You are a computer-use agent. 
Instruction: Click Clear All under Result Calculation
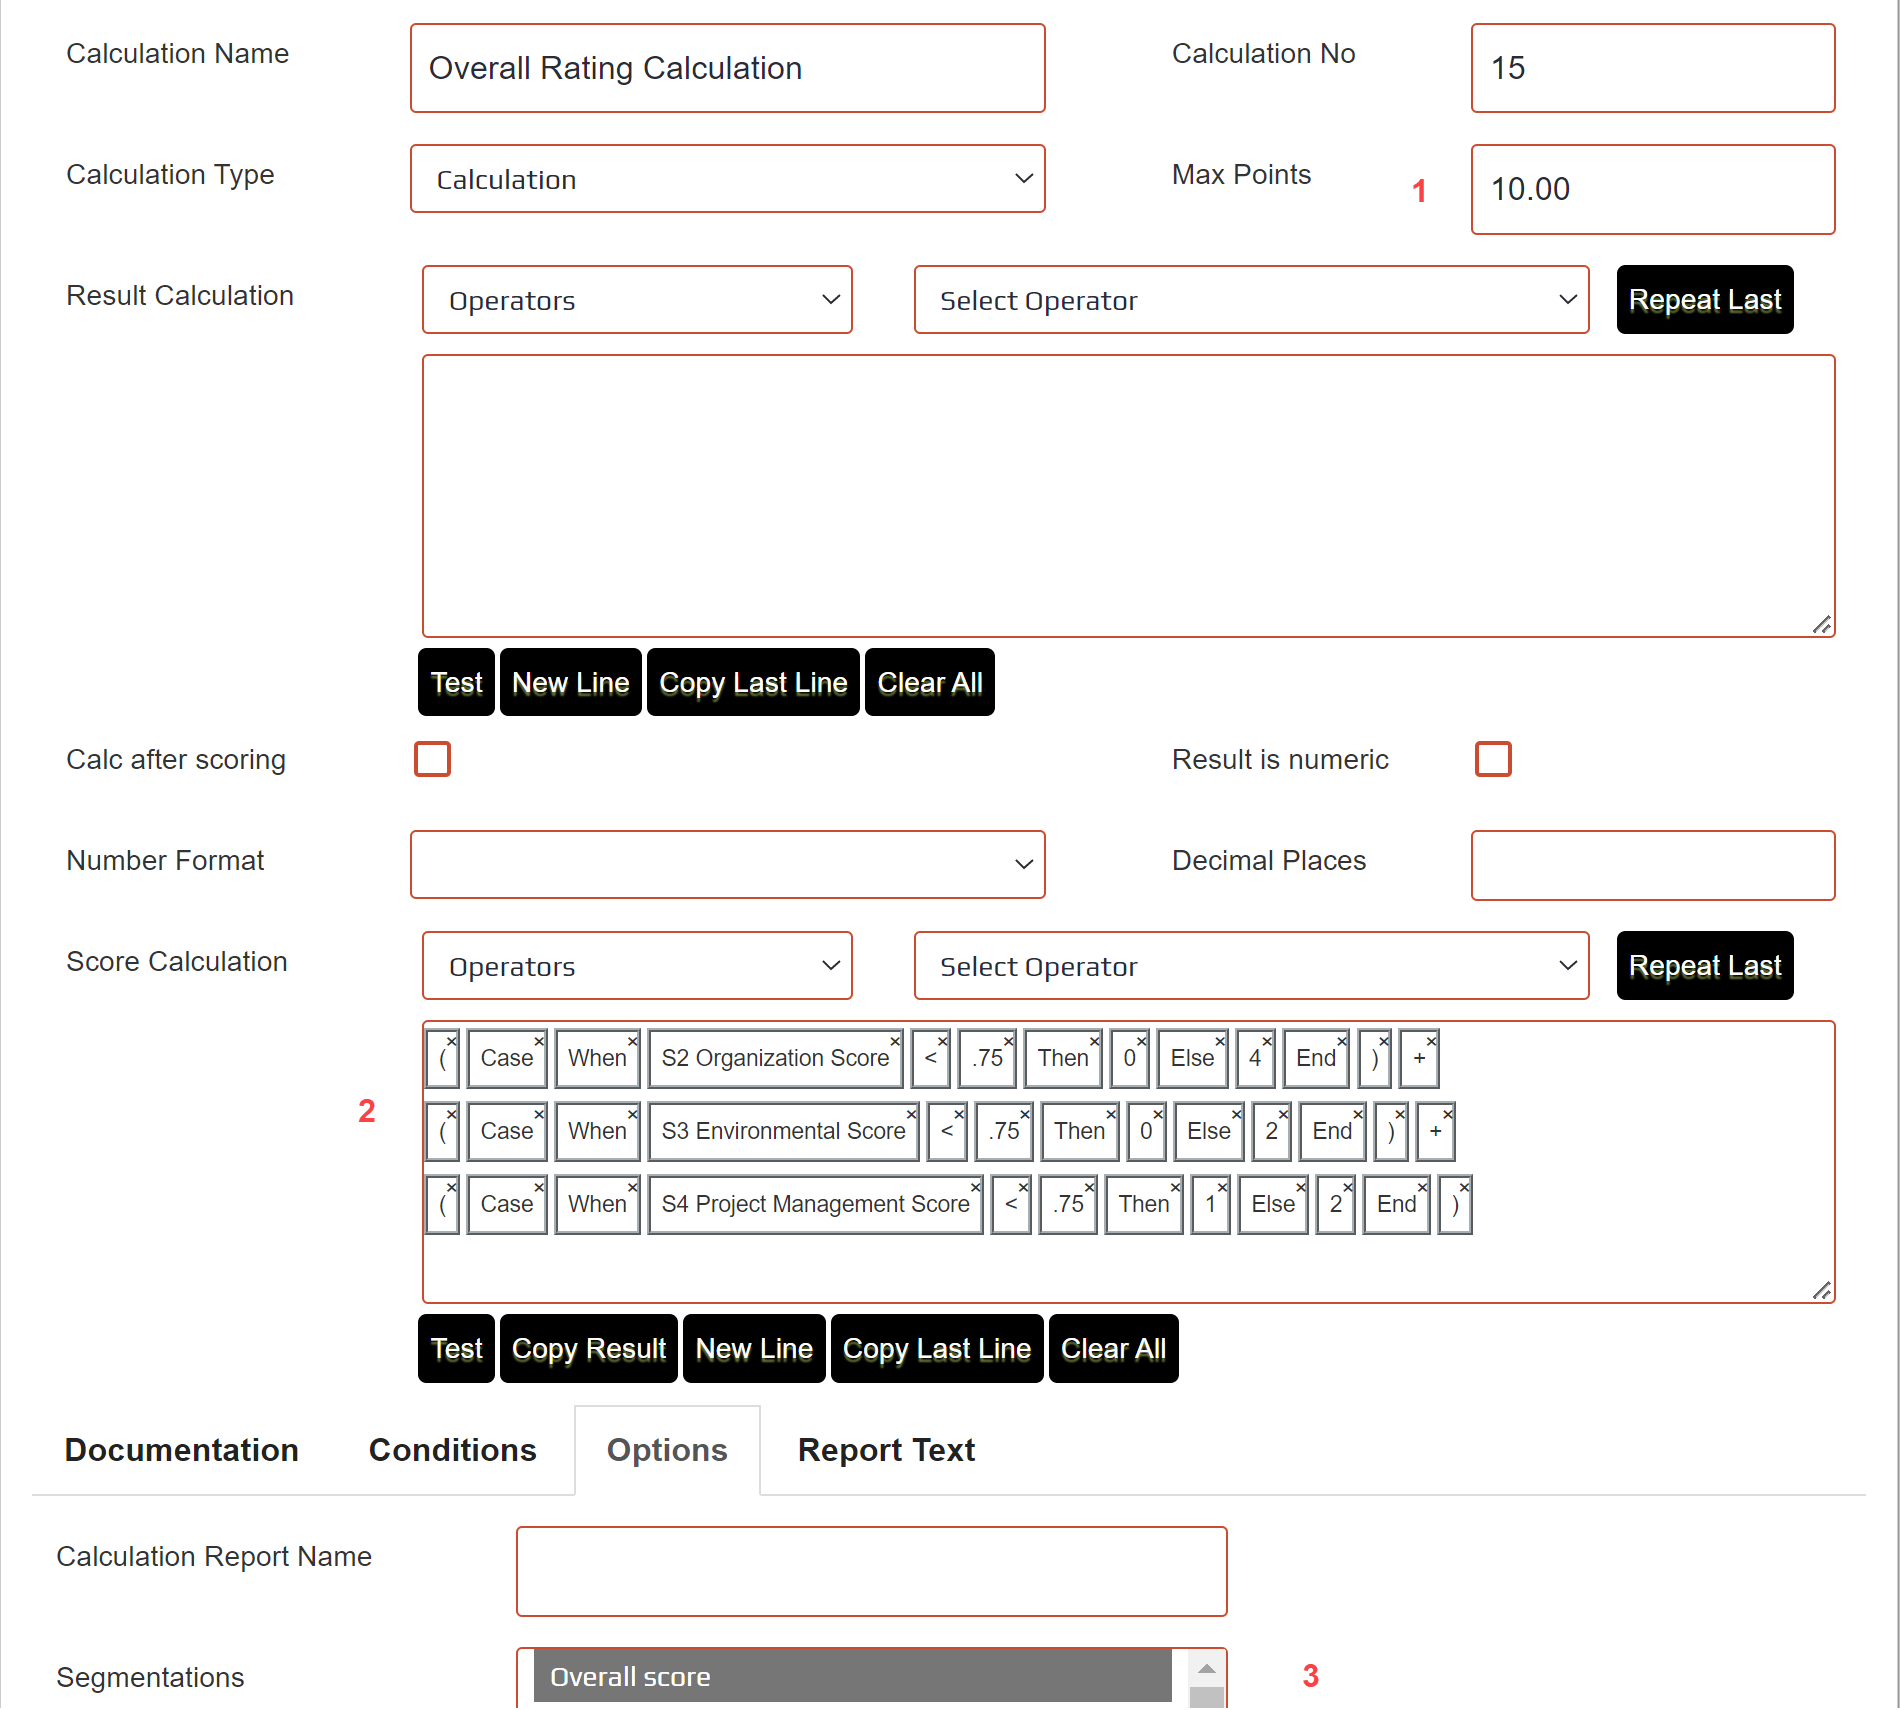pos(929,683)
